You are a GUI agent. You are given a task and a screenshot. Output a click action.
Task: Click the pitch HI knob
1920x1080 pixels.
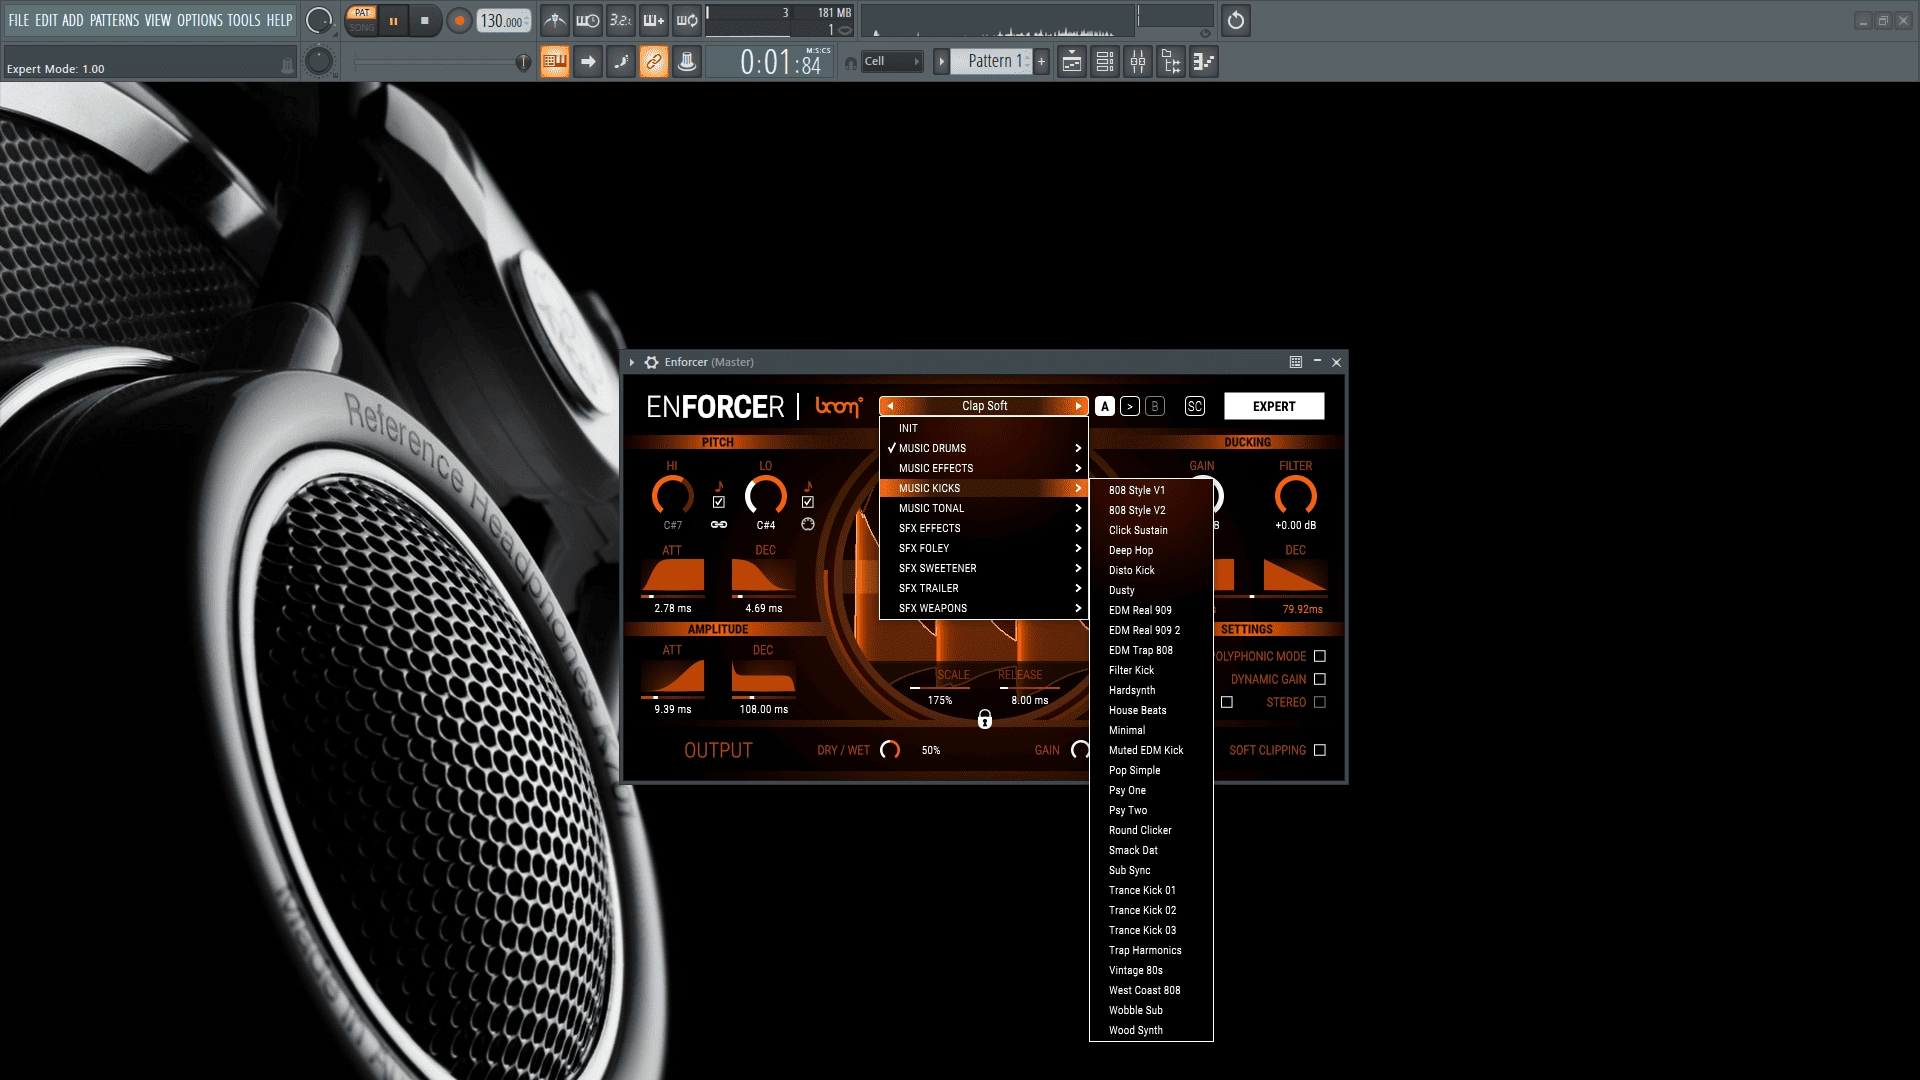(672, 496)
